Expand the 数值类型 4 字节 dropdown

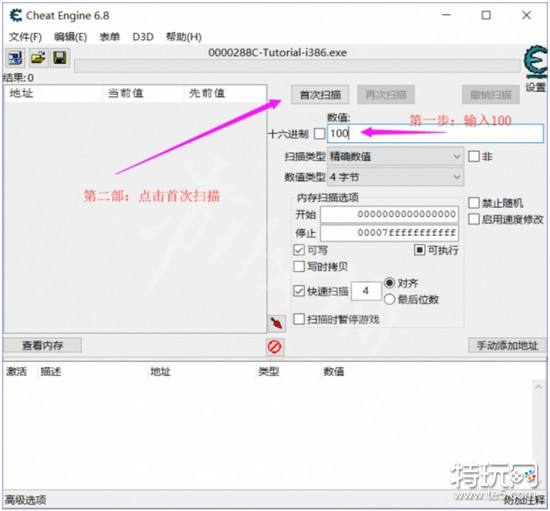pos(395,177)
